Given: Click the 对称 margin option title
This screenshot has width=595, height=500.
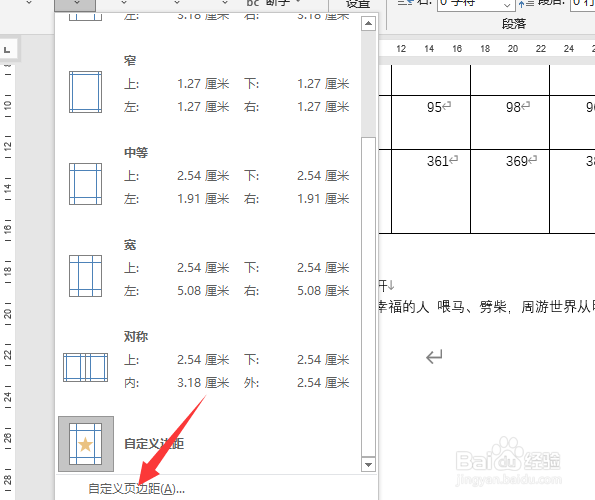Looking at the screenshot, I should 136,336.
